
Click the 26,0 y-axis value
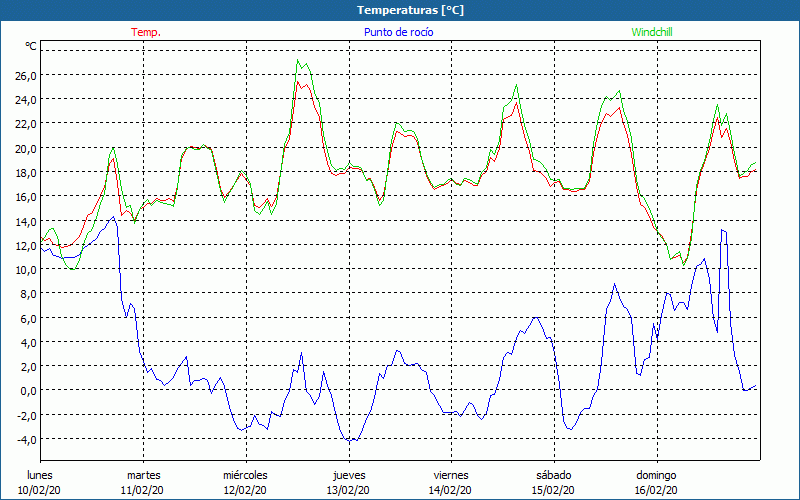(x=26, y=76)
